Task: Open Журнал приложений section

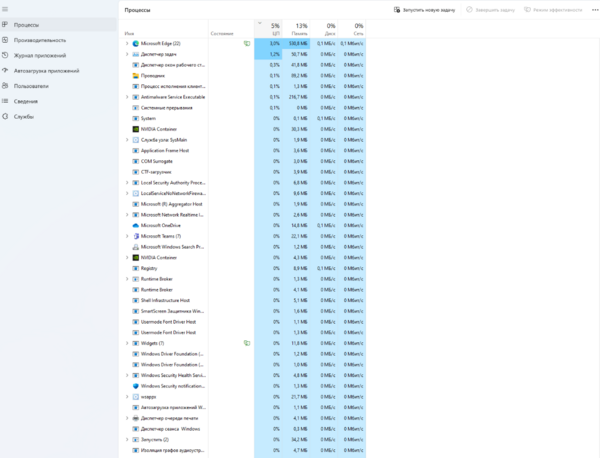Action: coord(40,55)
